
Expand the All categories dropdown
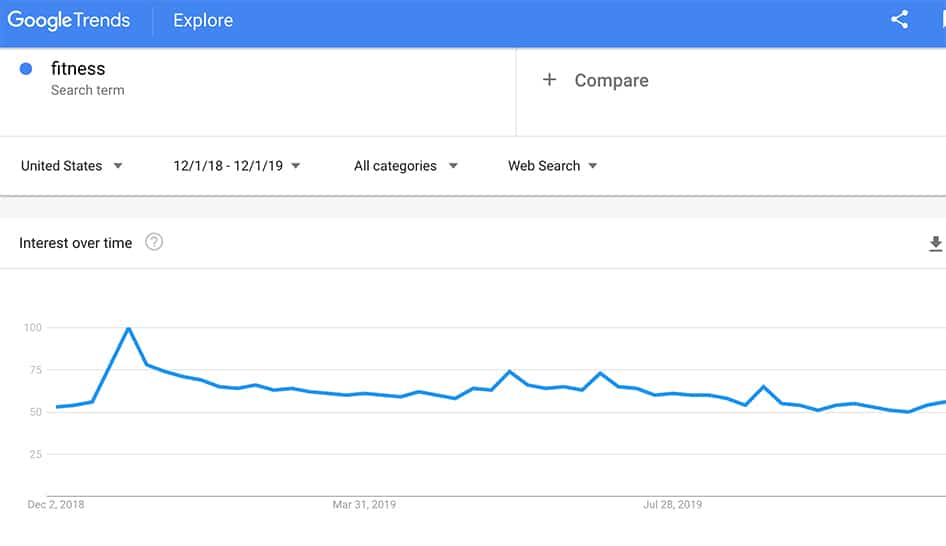click(x=406, y=166)
